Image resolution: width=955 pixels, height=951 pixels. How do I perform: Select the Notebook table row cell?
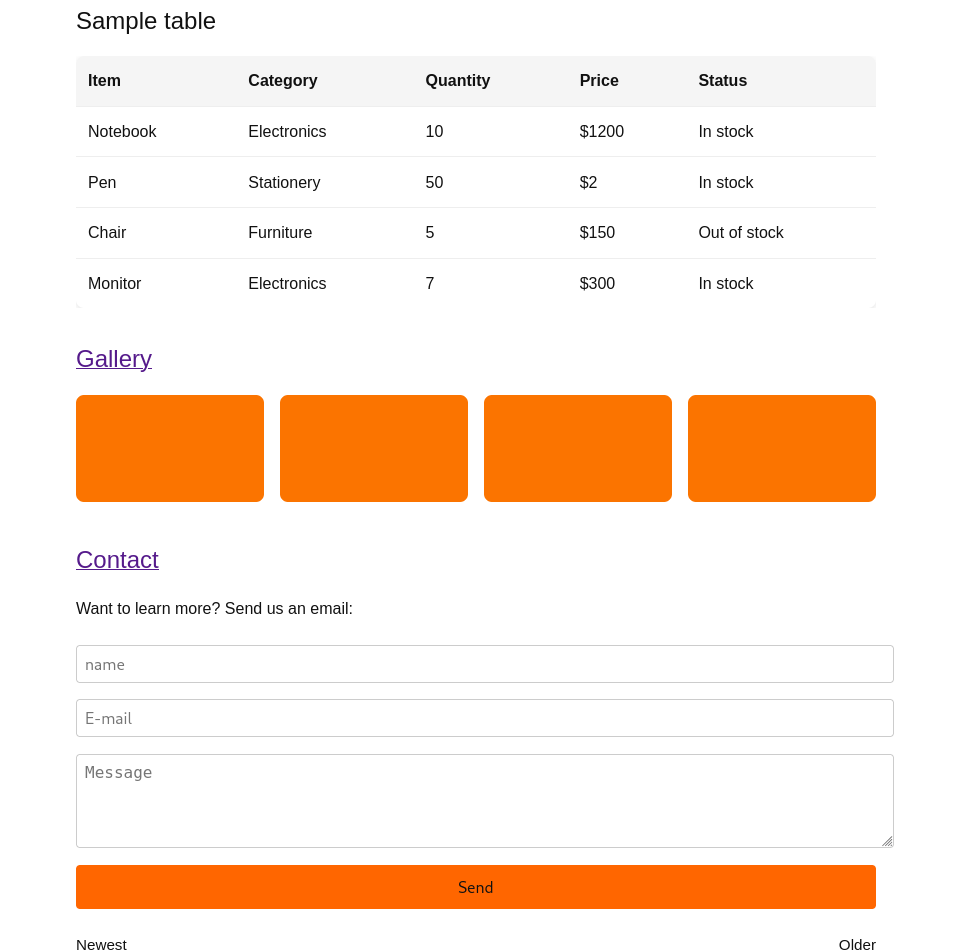122,132
